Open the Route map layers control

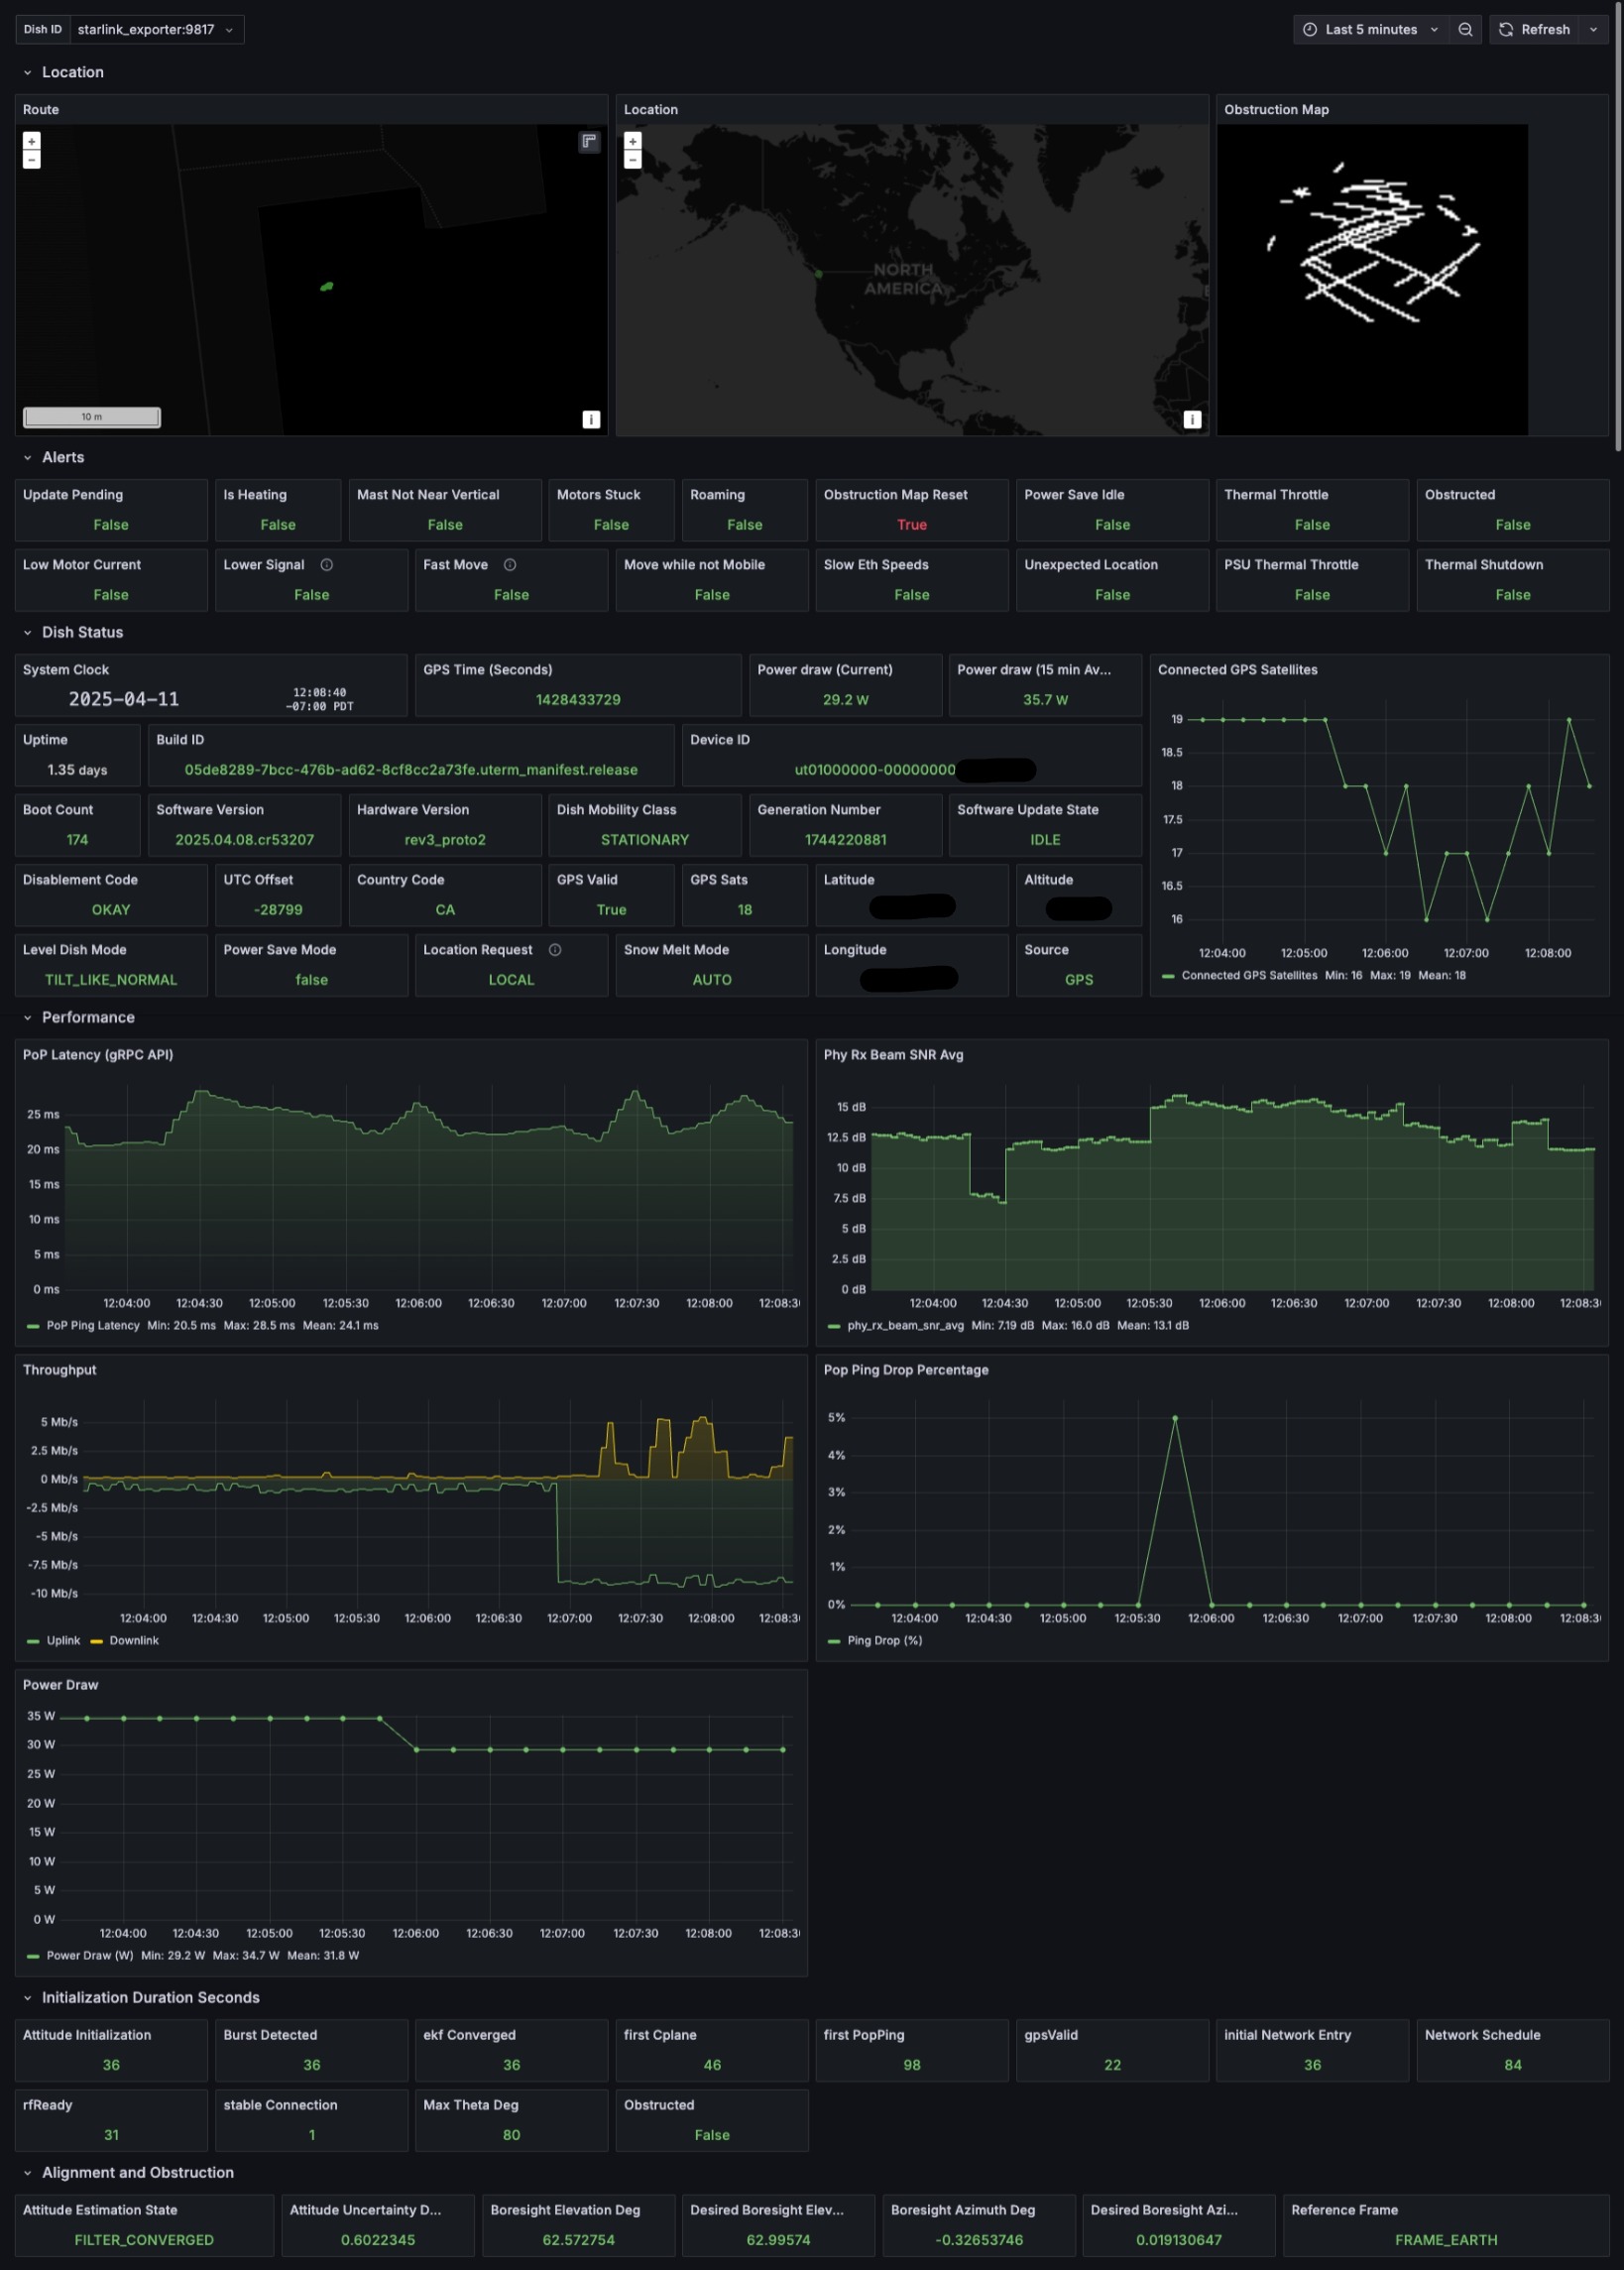coord(589,141)
